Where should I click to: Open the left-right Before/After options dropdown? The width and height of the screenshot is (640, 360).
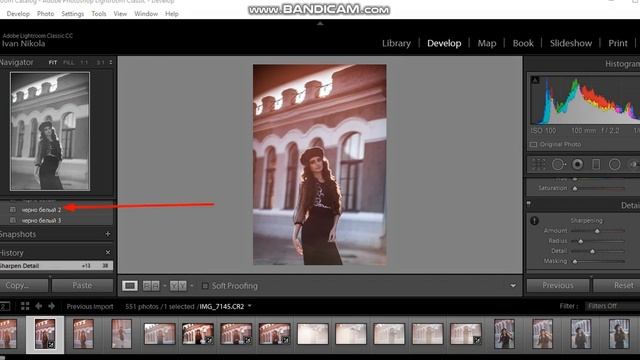click(164, 286)
